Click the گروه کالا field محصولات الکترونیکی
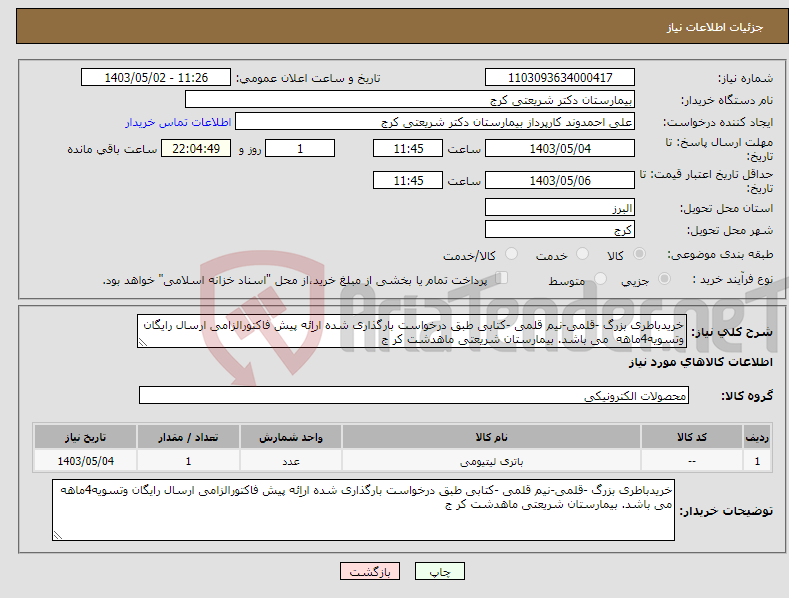Screen dimensions: 789x598 414,396
